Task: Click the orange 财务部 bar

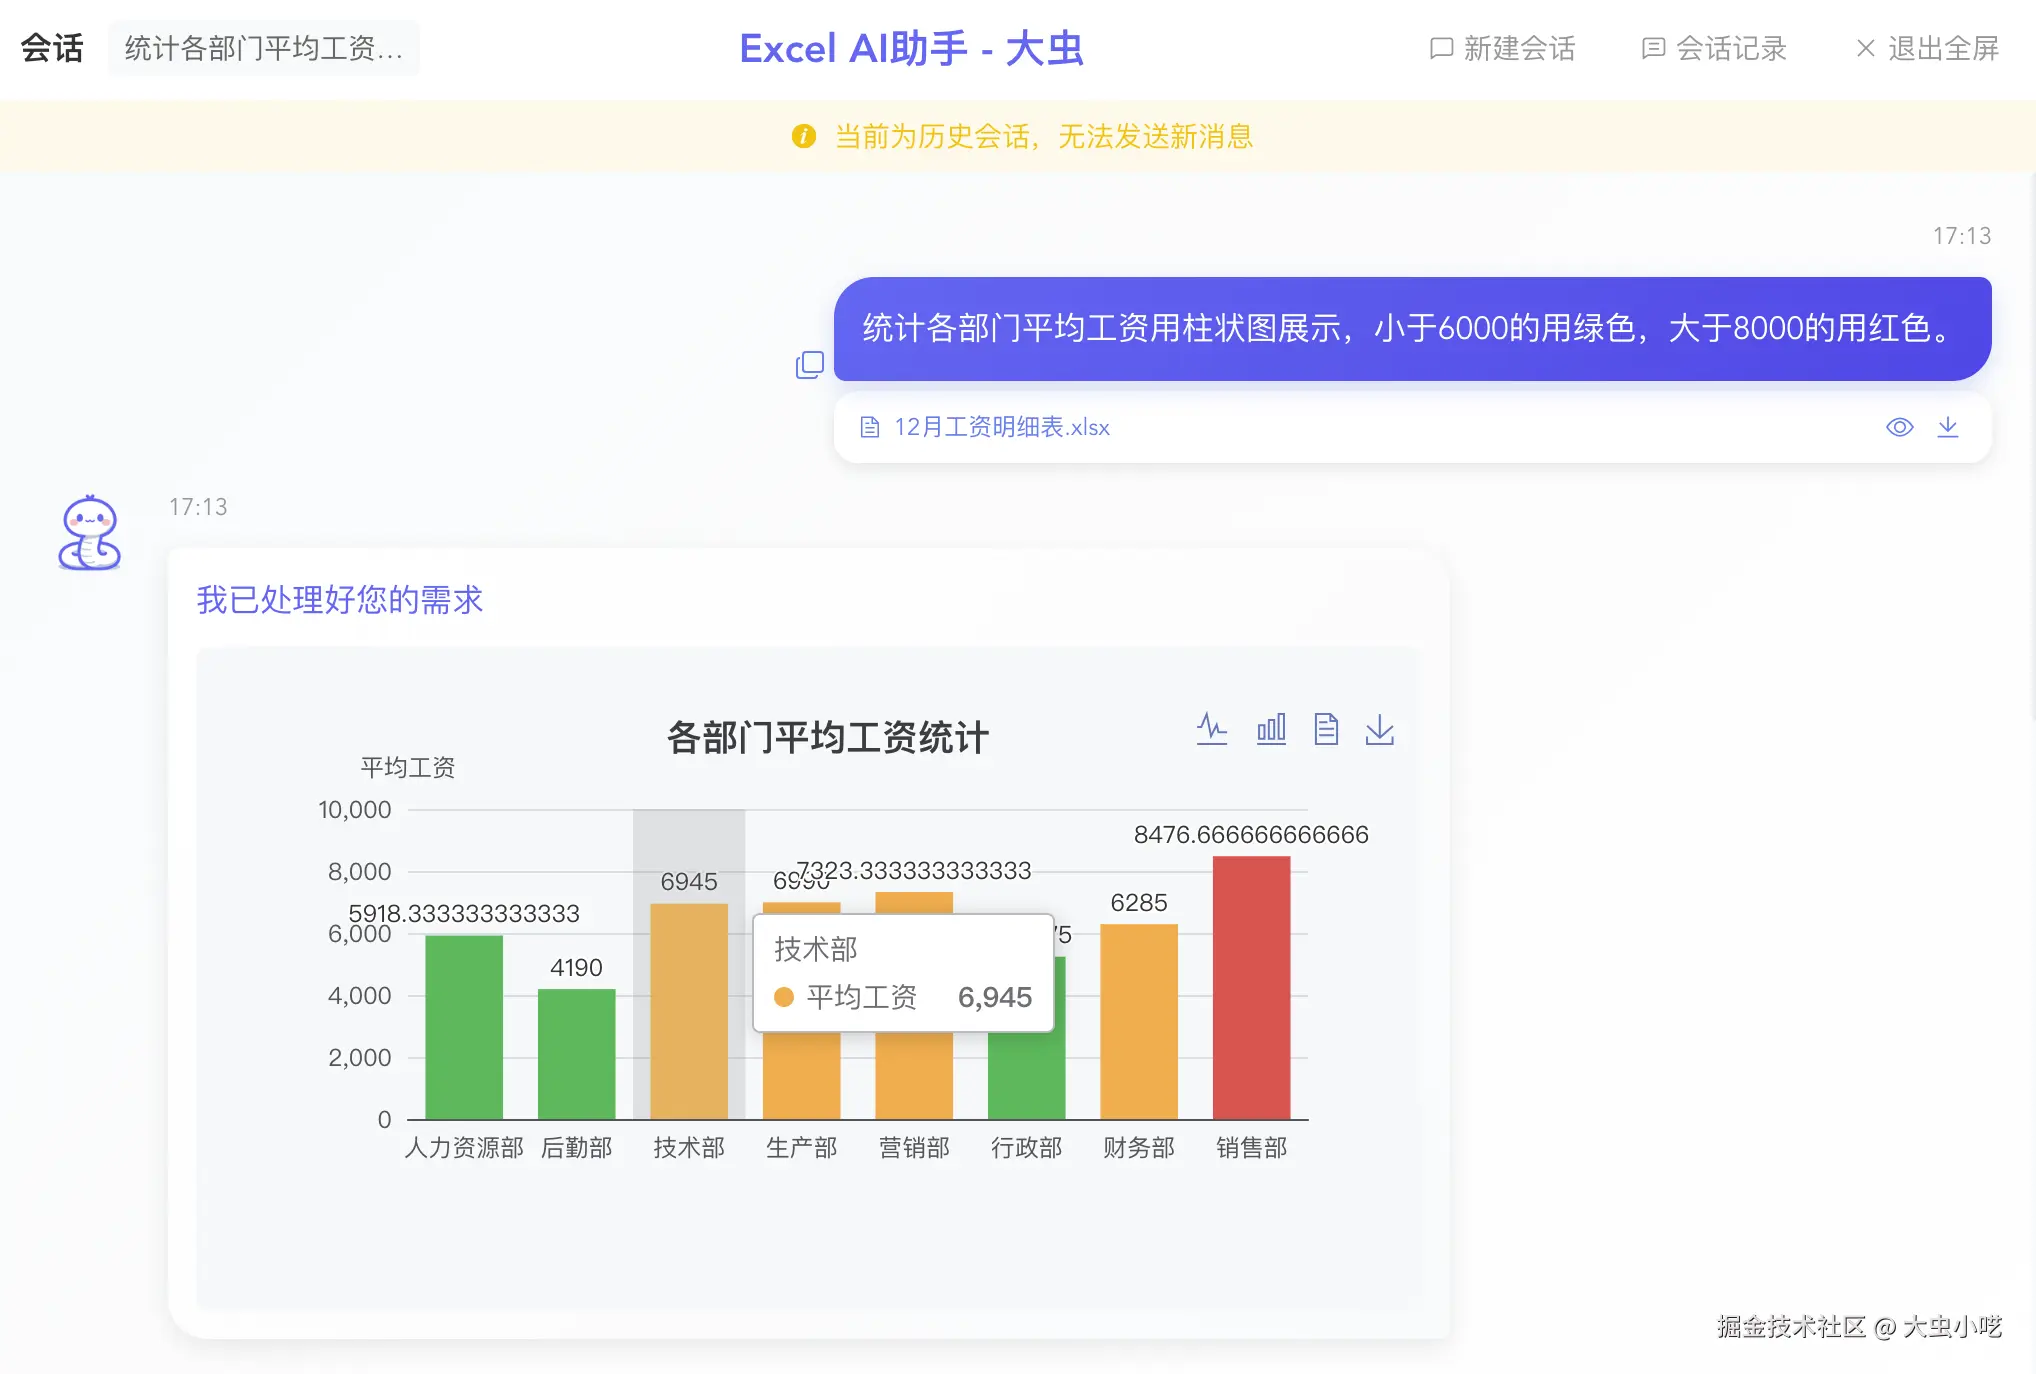Action: point(1138,1020)
